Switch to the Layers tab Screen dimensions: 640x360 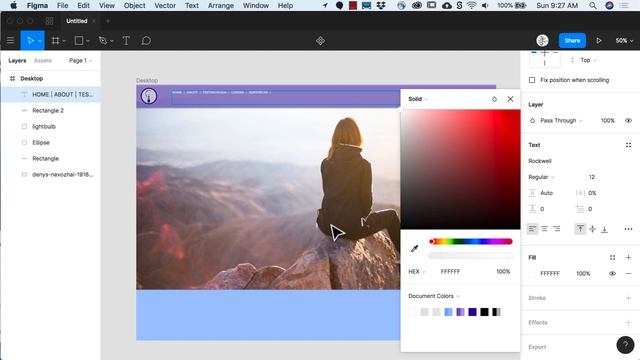pos(17,60)
